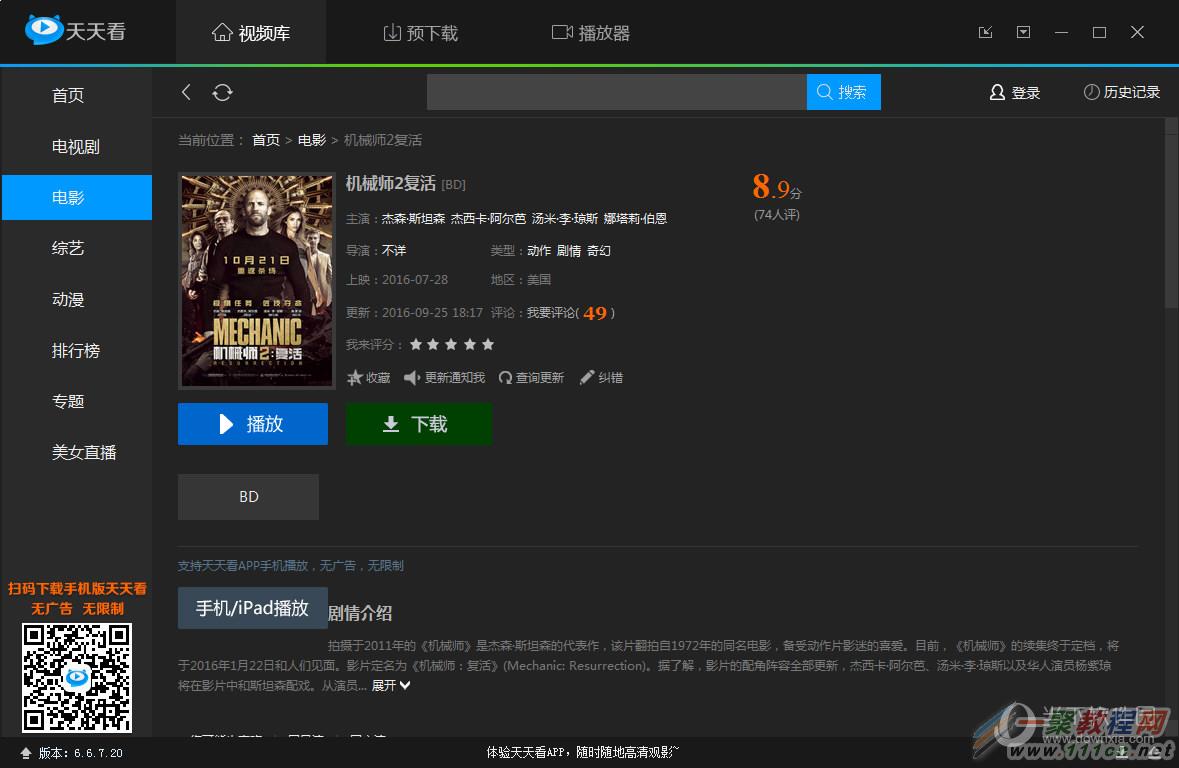Open the title bar dropdown menu icon
This screenshot has height=768, width=1179.
point(1023,32)
